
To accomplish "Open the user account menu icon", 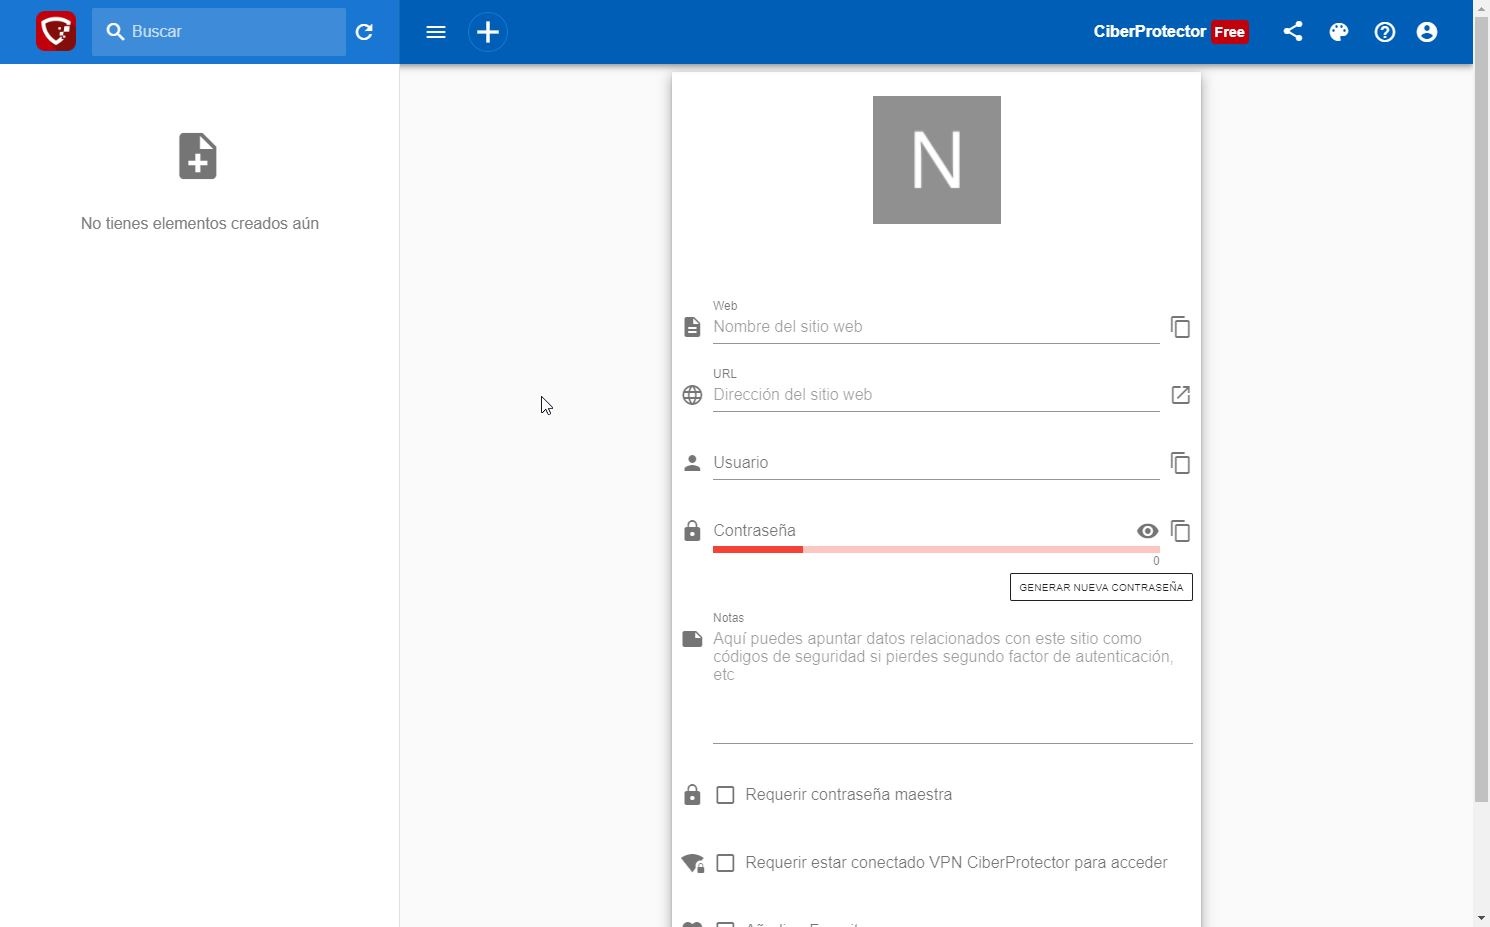I will (x=1427, y=32).
